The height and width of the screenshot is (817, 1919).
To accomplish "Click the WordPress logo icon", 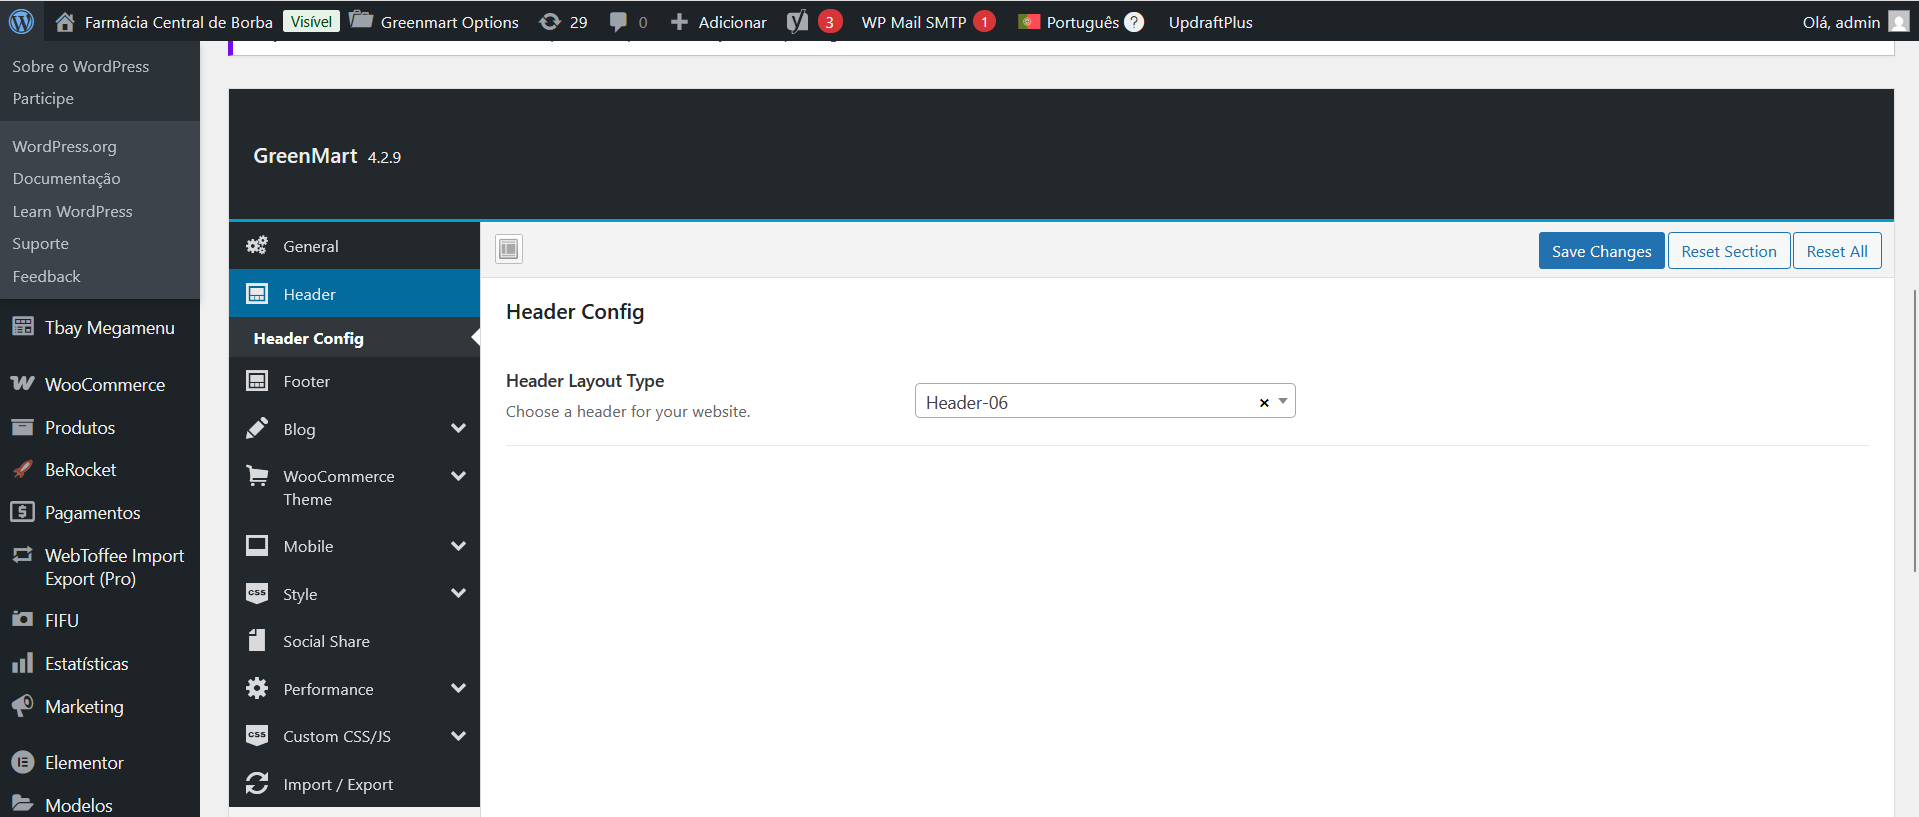I will point(21,21).
